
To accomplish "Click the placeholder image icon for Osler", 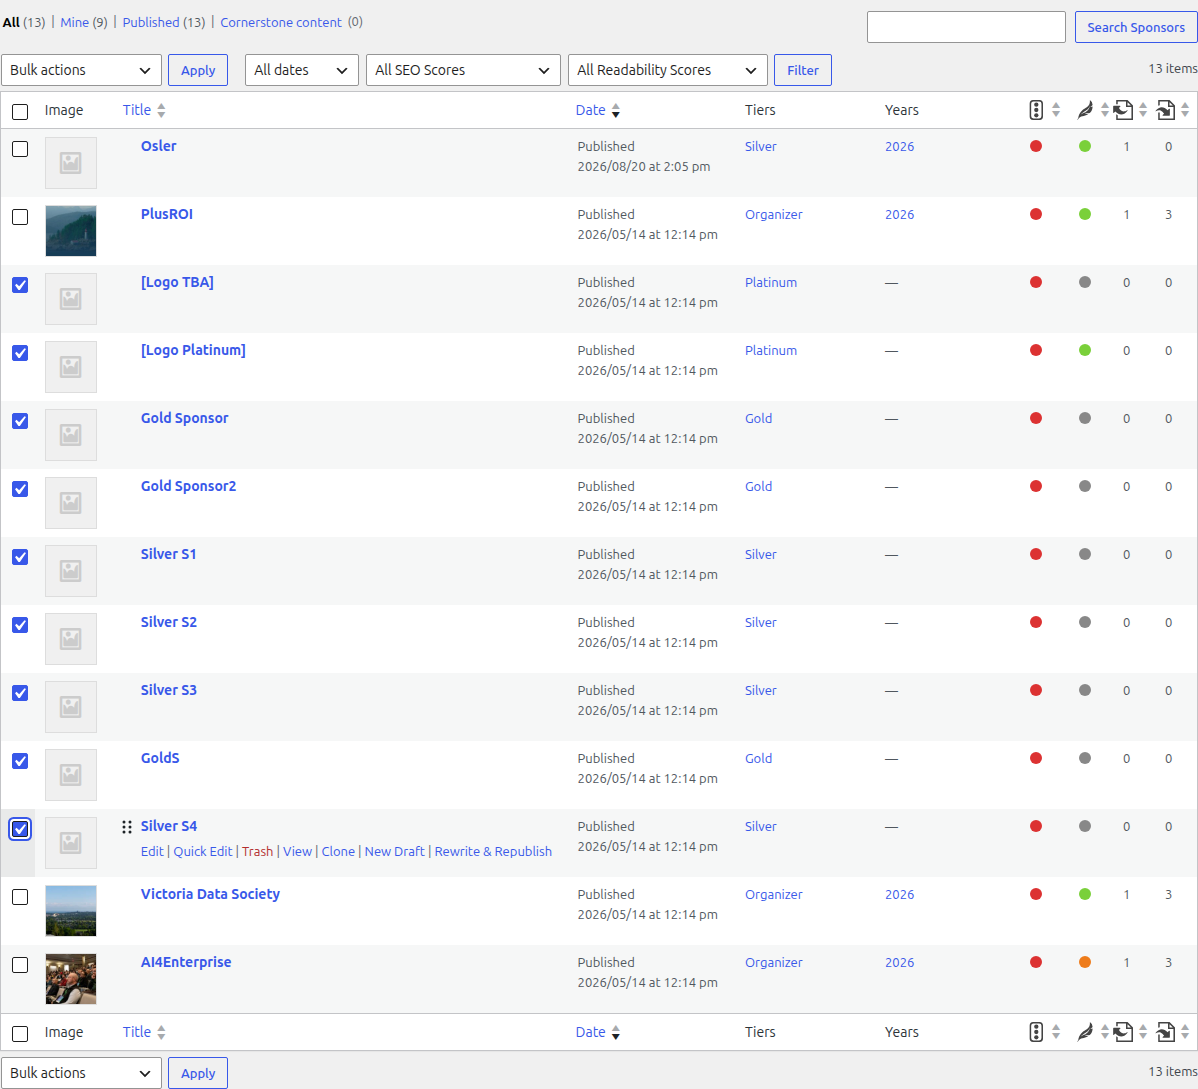I will click(x=71, y=163).
